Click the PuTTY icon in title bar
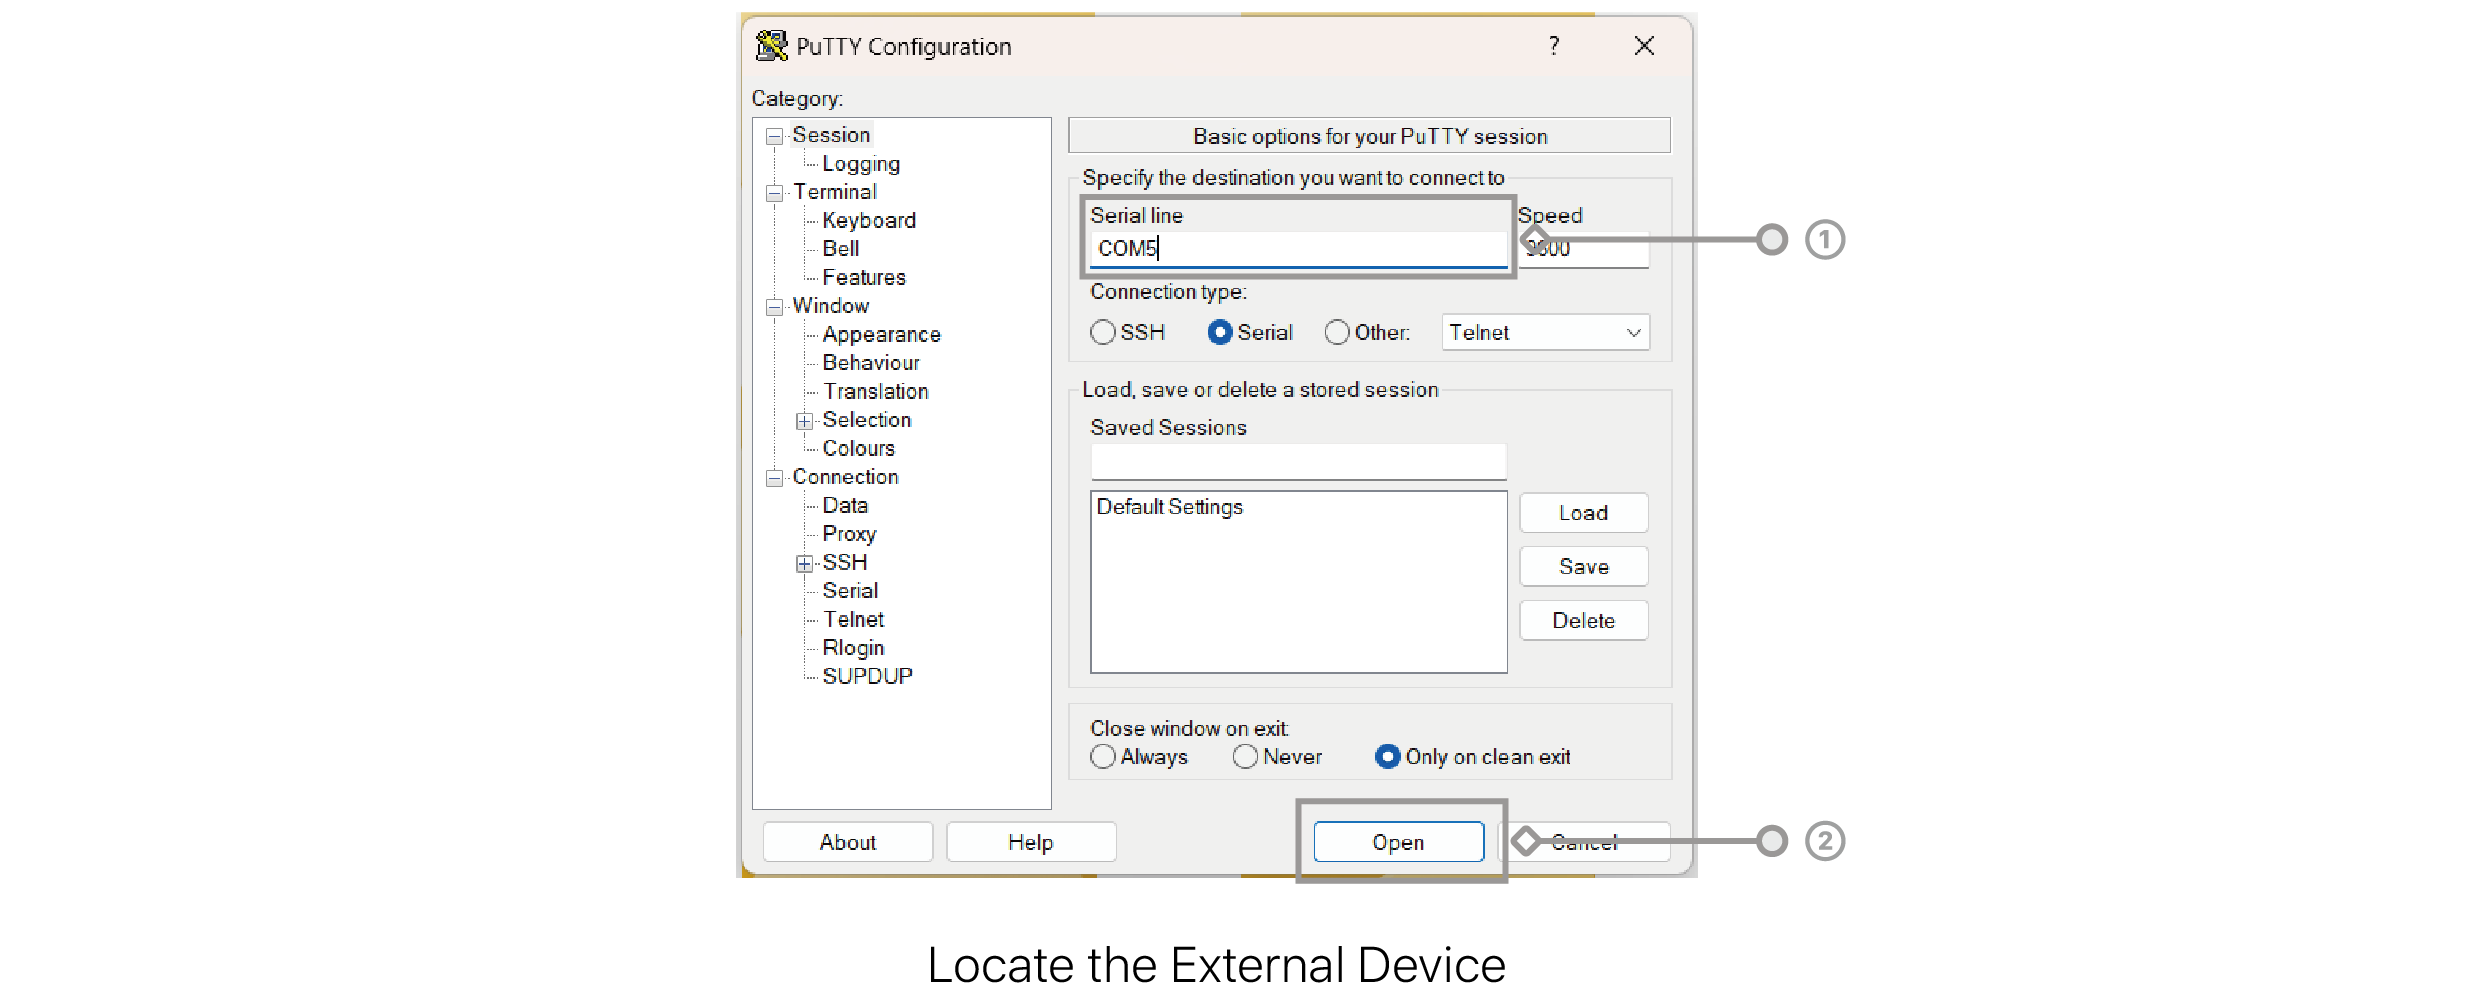The image size is (2482, 1000). click(x=771, y=46)
